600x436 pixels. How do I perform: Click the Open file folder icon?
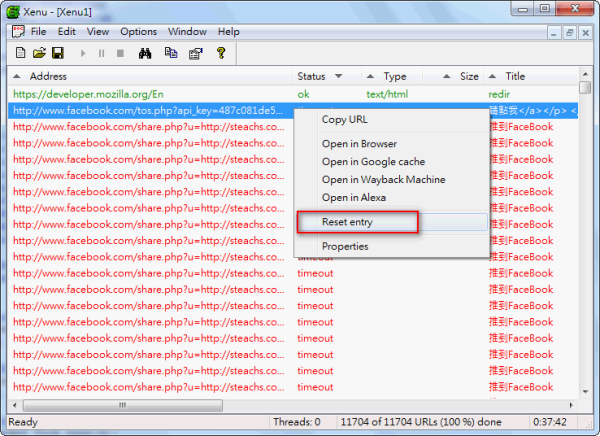[x=39, y=53]
